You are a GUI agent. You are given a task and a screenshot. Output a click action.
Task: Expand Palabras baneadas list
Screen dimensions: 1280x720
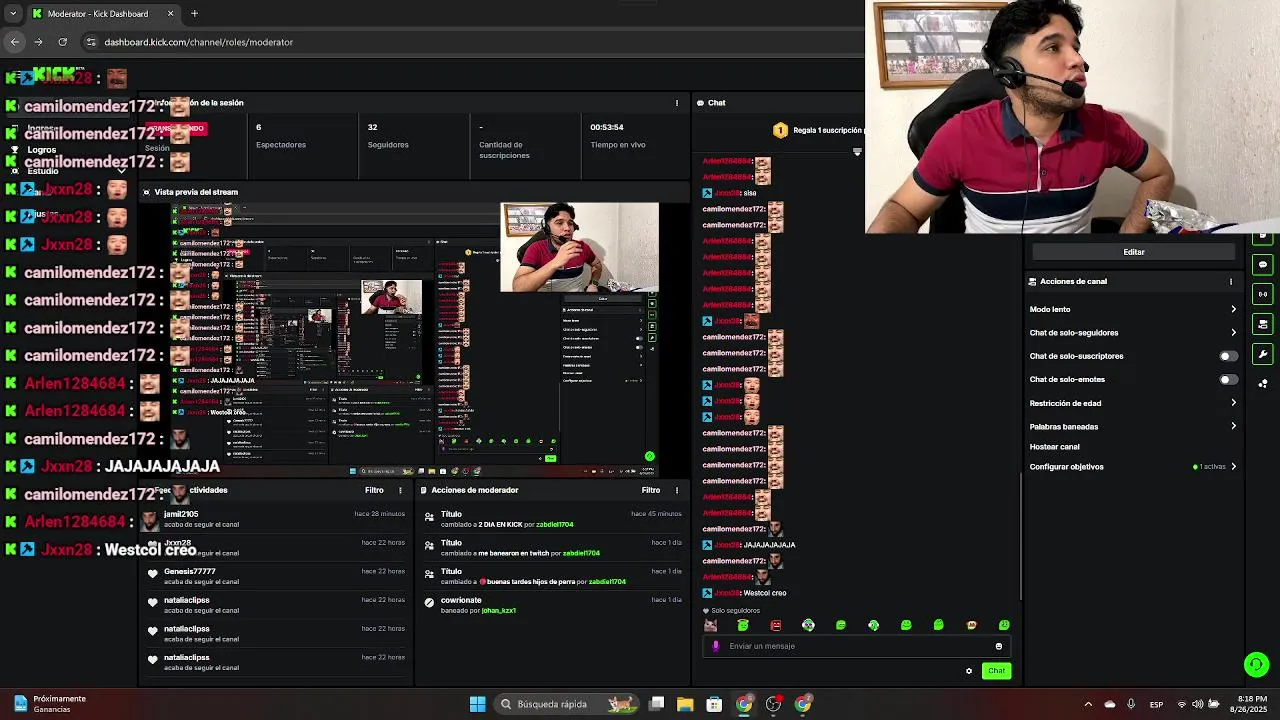coord(1133,427)
